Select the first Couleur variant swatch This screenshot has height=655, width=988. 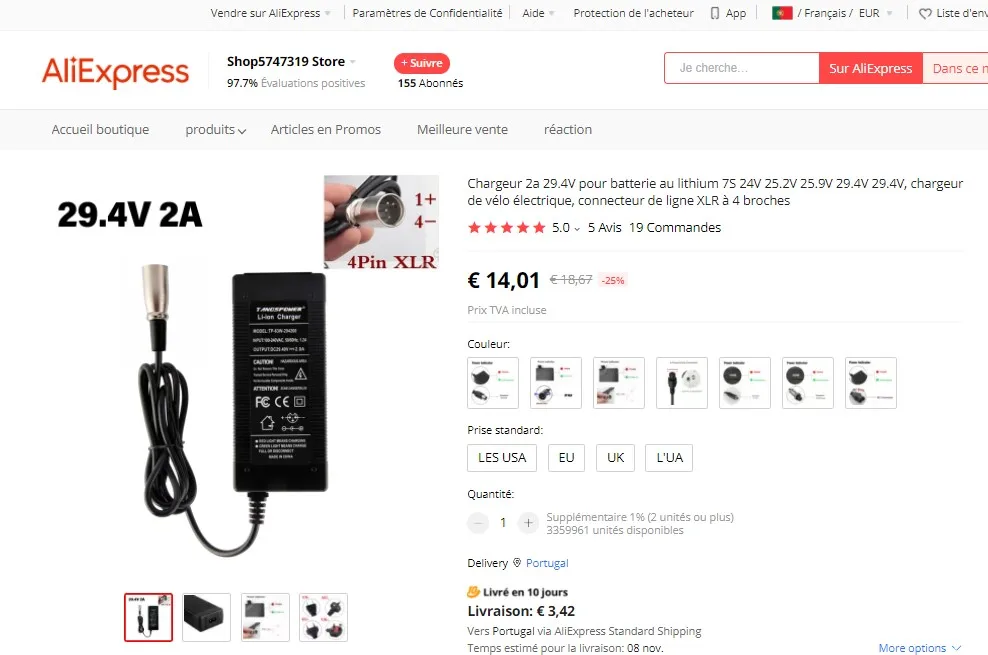click(493, 383)
